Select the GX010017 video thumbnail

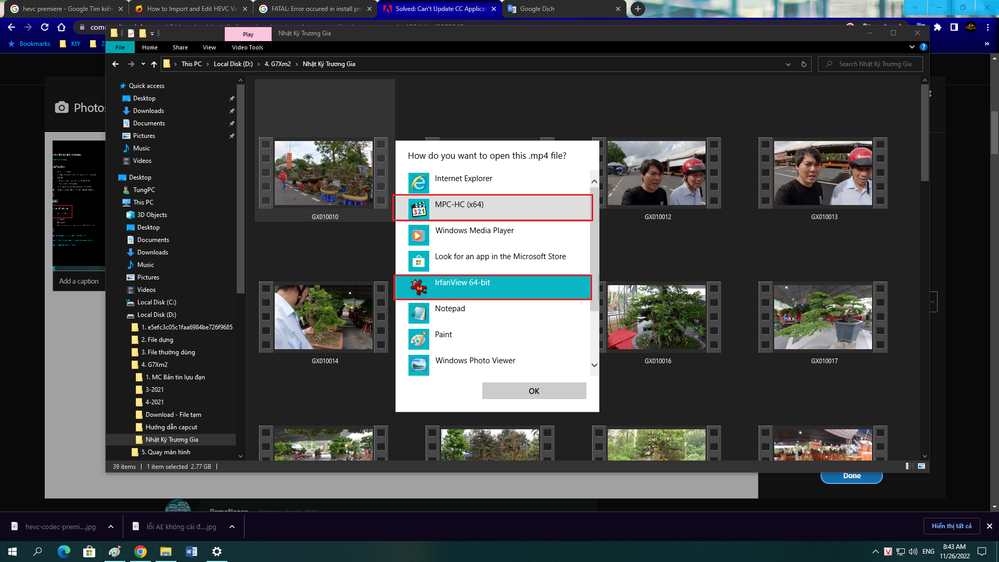click(823, 317)
